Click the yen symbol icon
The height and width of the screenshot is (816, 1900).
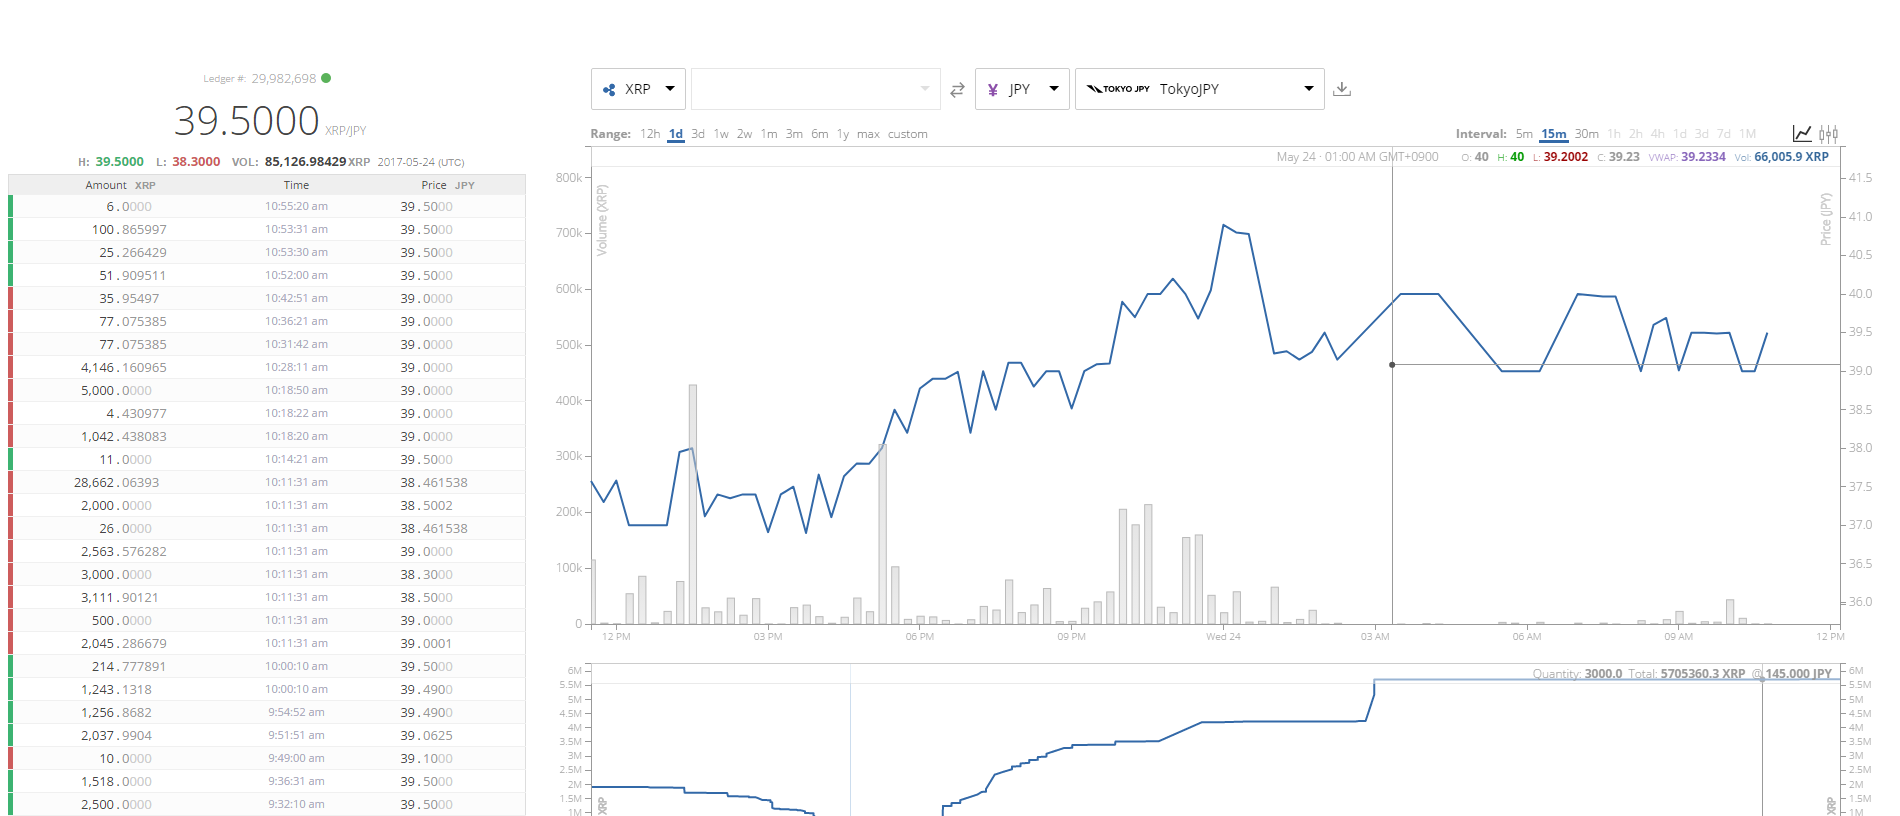[x=993, y=90]
